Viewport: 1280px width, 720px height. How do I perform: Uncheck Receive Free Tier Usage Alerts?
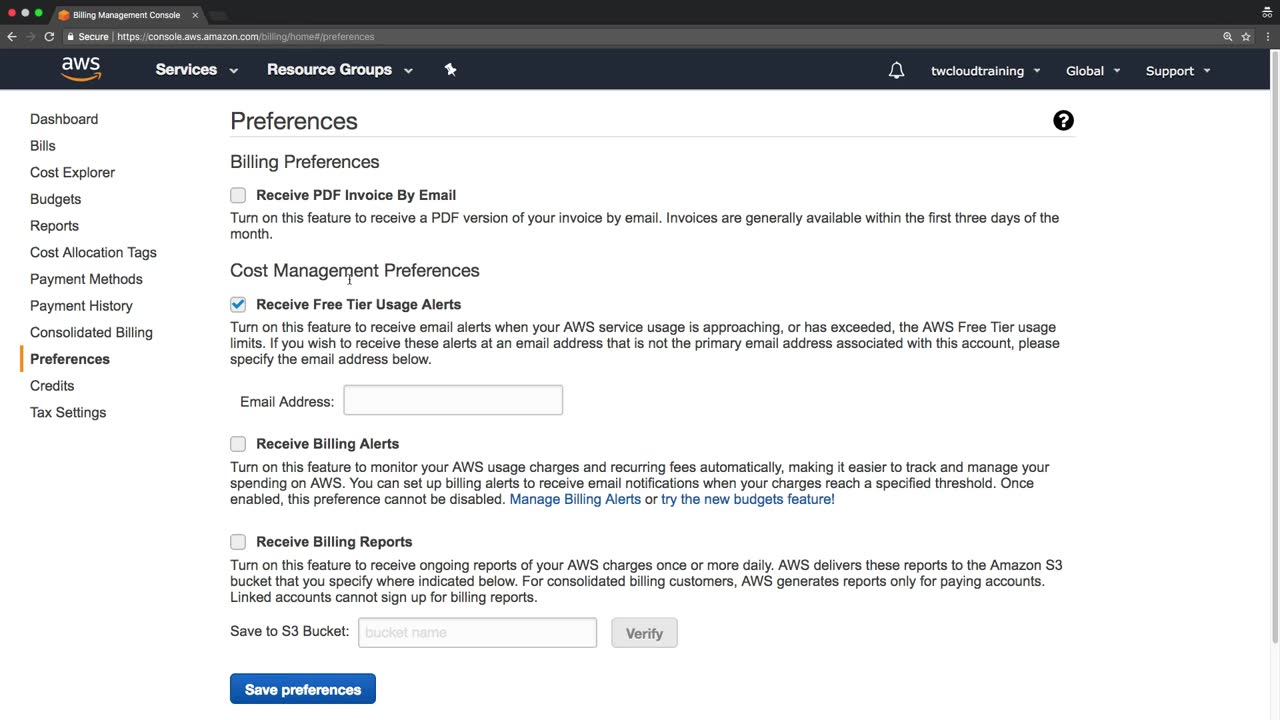click(x=238, y=304)
